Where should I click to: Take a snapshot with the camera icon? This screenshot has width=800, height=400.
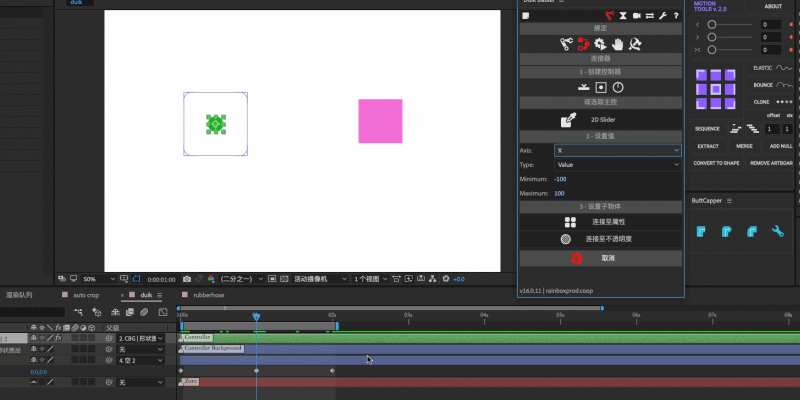point(187,279)
